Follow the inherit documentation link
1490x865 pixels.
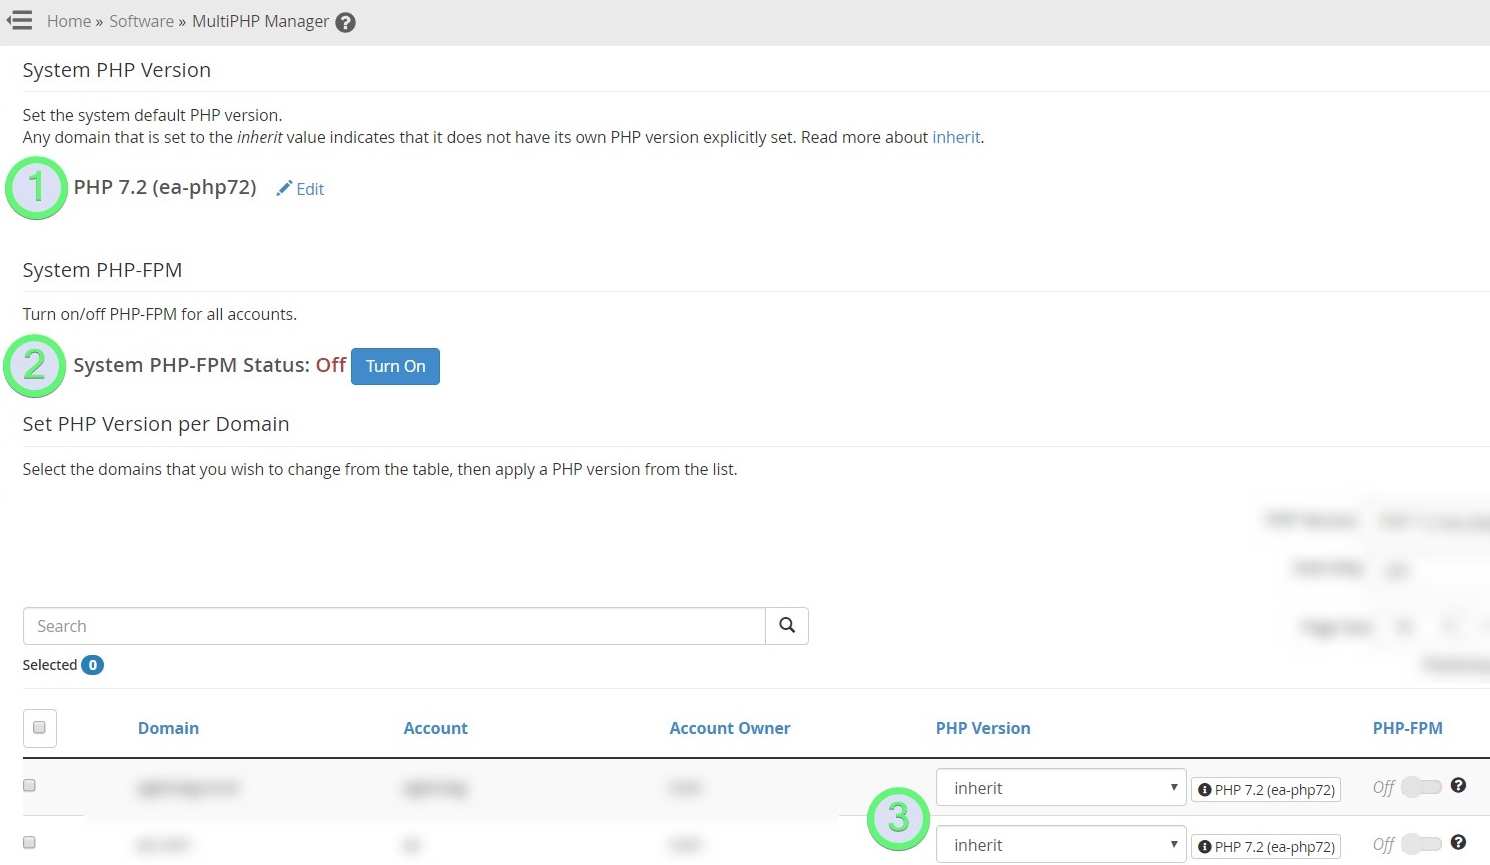coord(956,138)
